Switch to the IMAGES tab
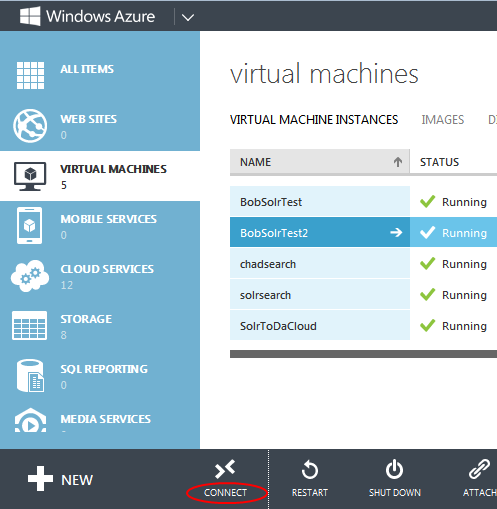Screen dimensions: 497x509 point(443,120)
